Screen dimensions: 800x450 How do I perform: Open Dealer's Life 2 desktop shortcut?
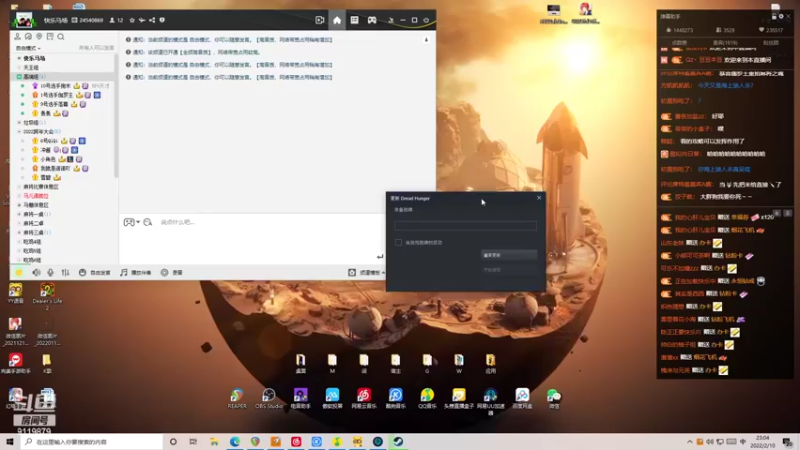point(47,297)
